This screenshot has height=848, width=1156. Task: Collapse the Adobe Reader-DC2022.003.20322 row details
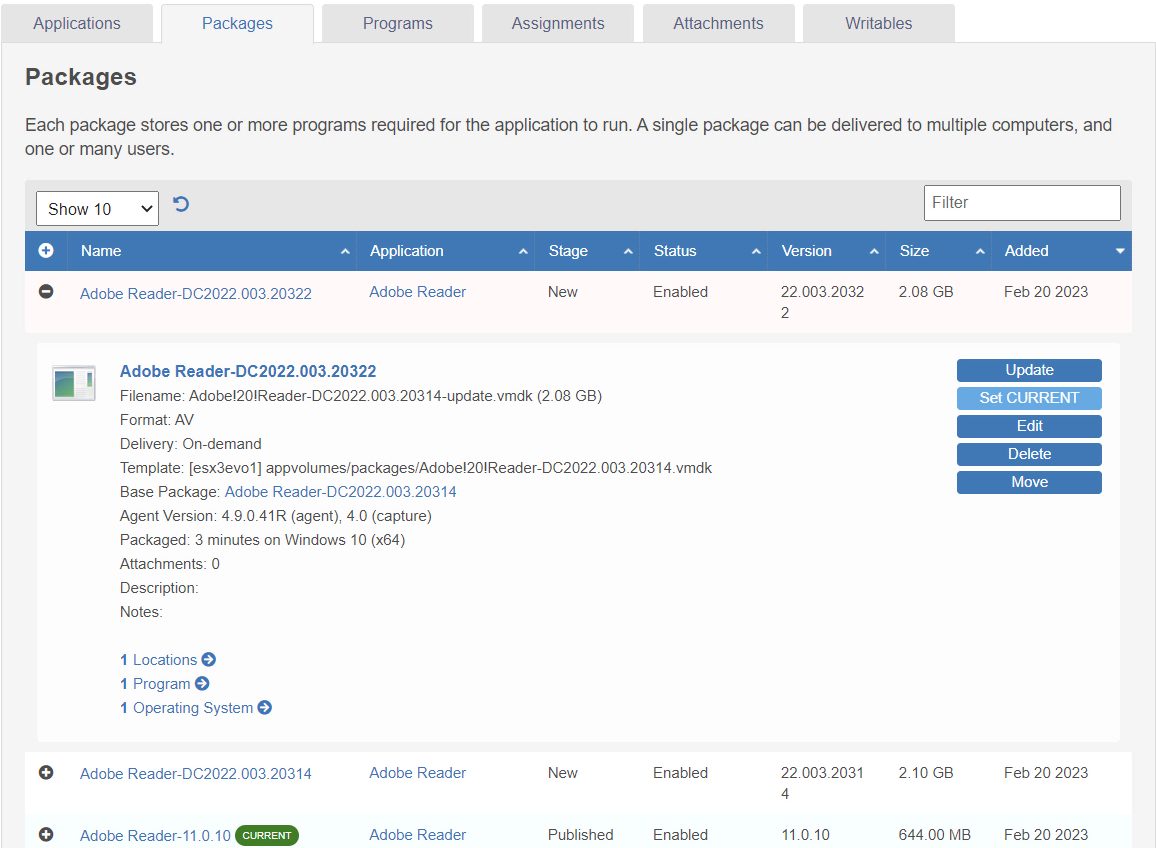point(45,291)
